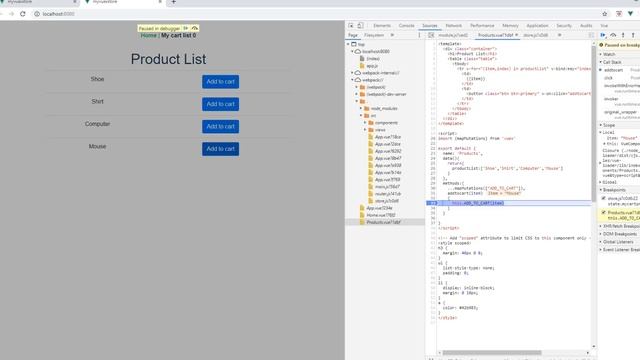Expand Global Listeners section

click(618, 242)
